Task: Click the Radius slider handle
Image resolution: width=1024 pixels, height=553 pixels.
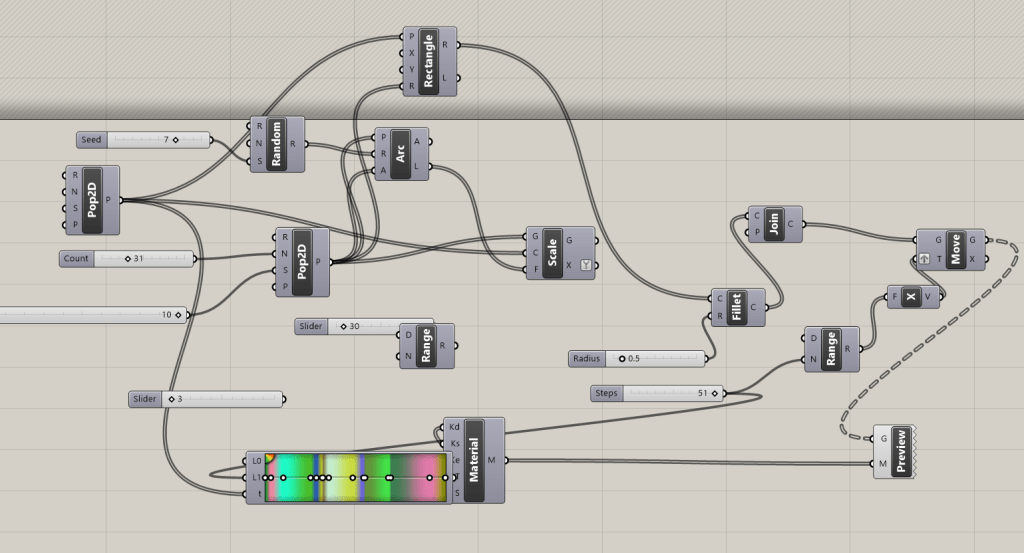Action: [622, 358]
